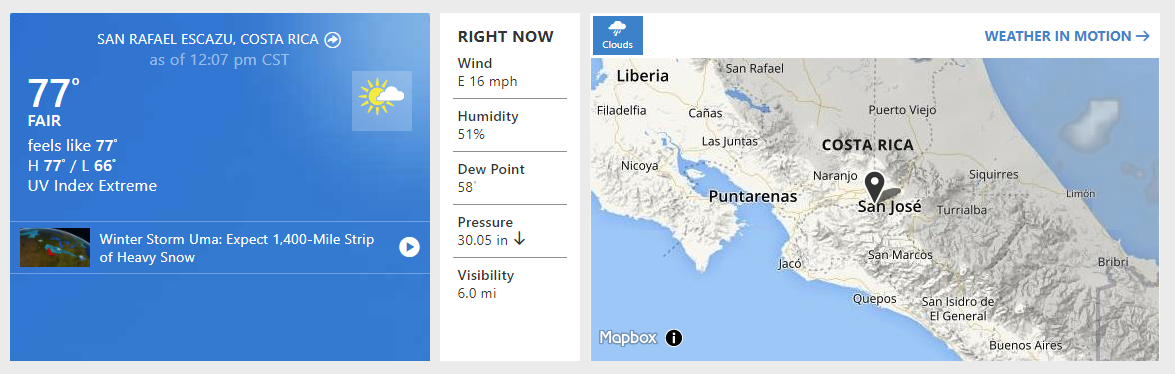
Task: Click the Mapbox info icon
Action: (x=674, y=338)
